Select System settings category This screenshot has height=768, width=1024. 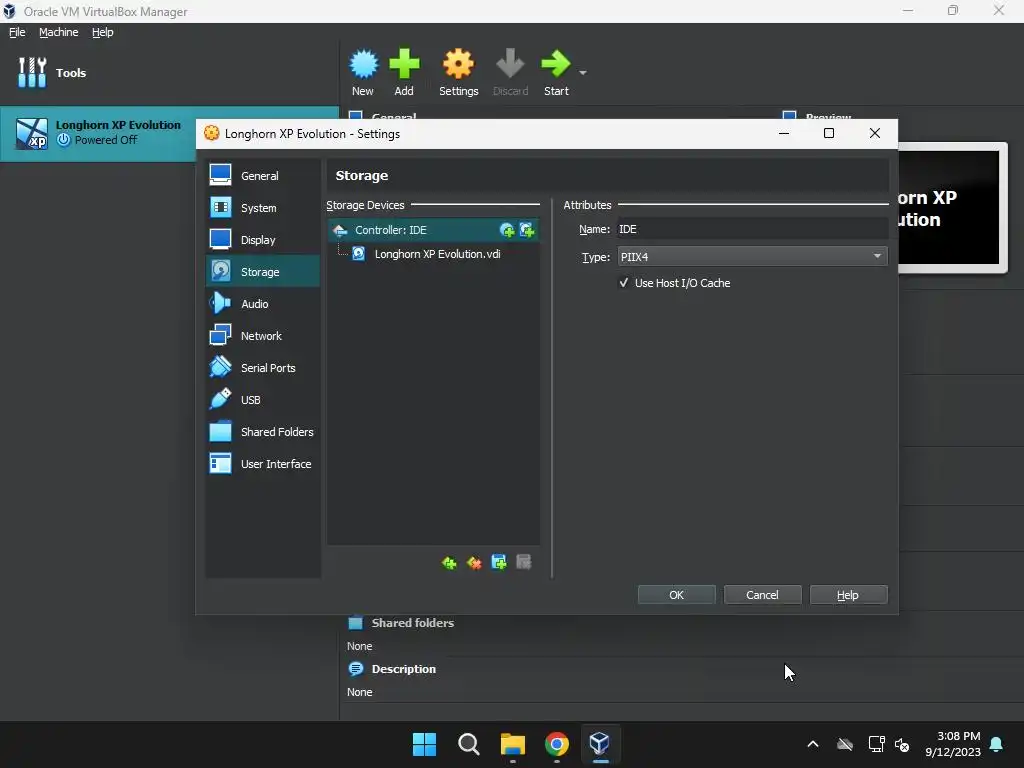click(263, 208)
